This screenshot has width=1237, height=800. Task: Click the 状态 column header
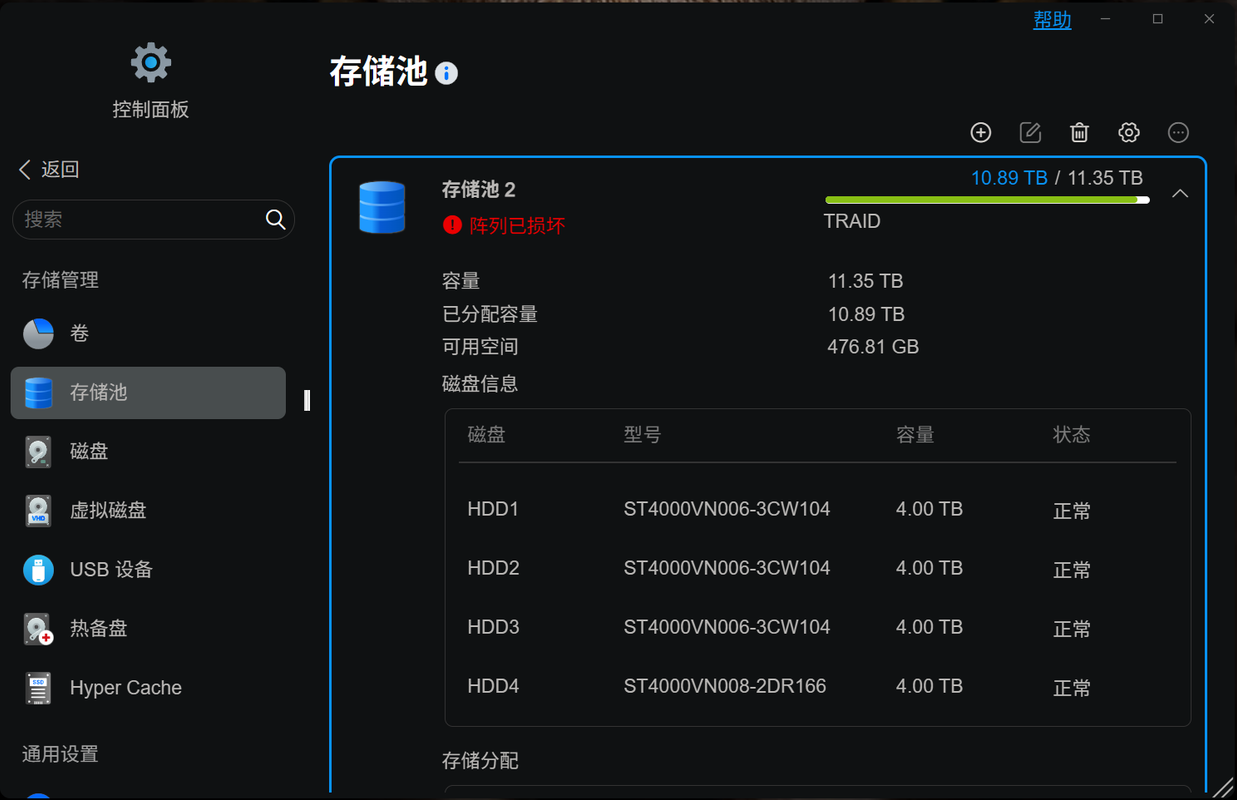pyautogui.click(x=1071, y=435)
